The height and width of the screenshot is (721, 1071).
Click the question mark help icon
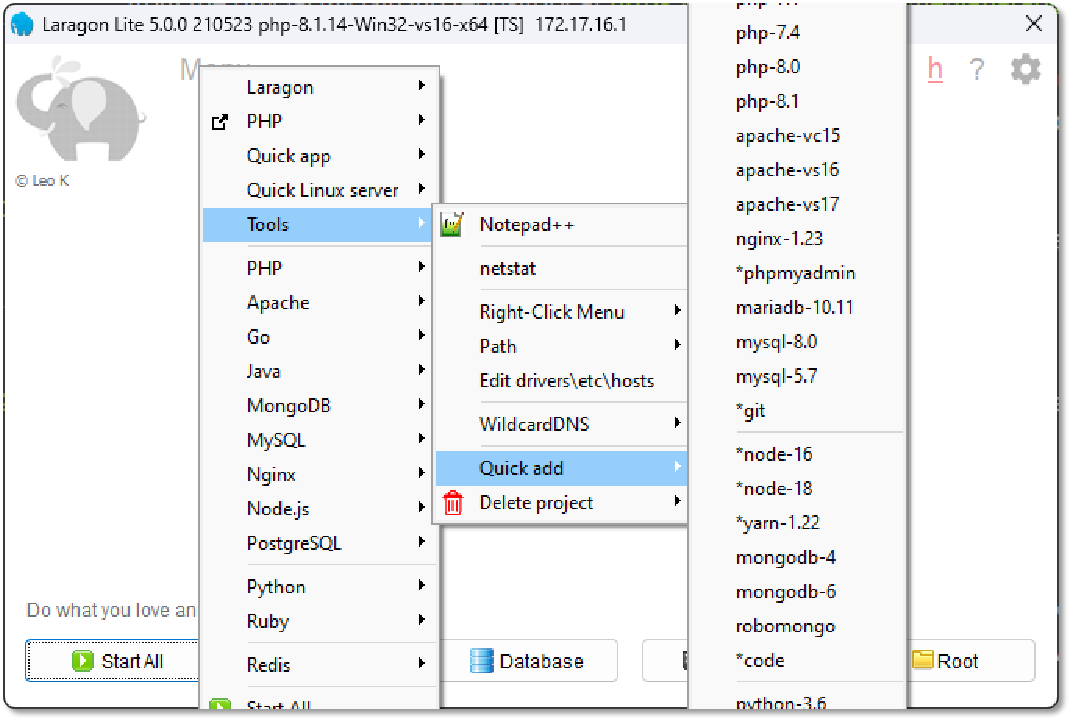pos(977,69)
